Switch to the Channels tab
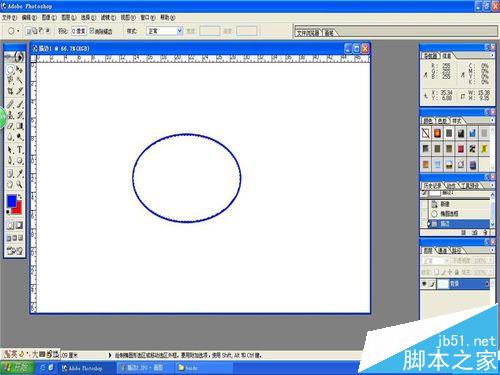 tap(442, 250)
